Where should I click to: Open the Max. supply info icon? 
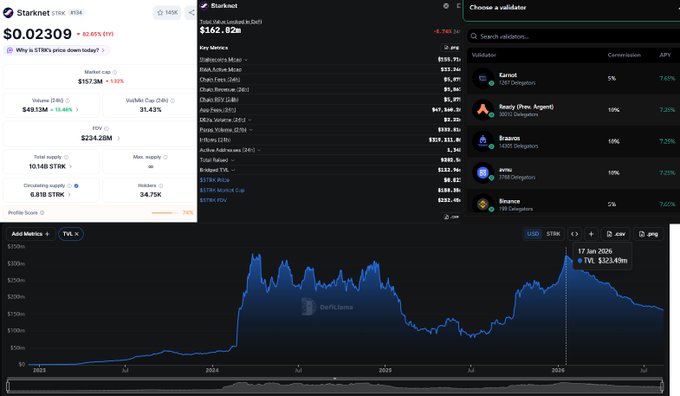tap(165, 157)
